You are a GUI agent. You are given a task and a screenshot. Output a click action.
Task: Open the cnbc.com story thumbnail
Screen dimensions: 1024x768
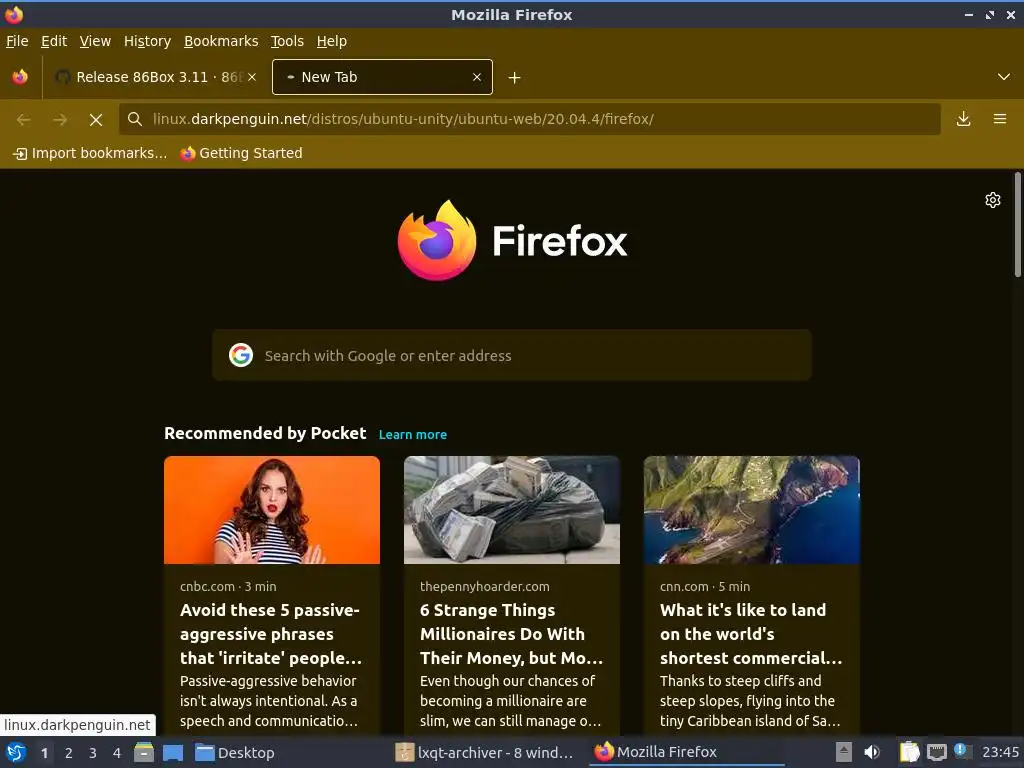pyautogui.click(x=272, y=510)
